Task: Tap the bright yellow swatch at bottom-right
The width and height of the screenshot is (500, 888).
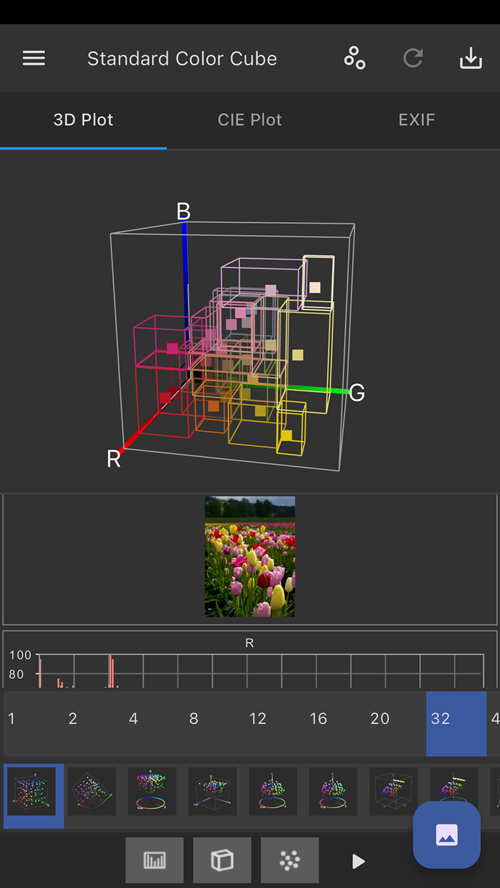Action: click(287, 436)
